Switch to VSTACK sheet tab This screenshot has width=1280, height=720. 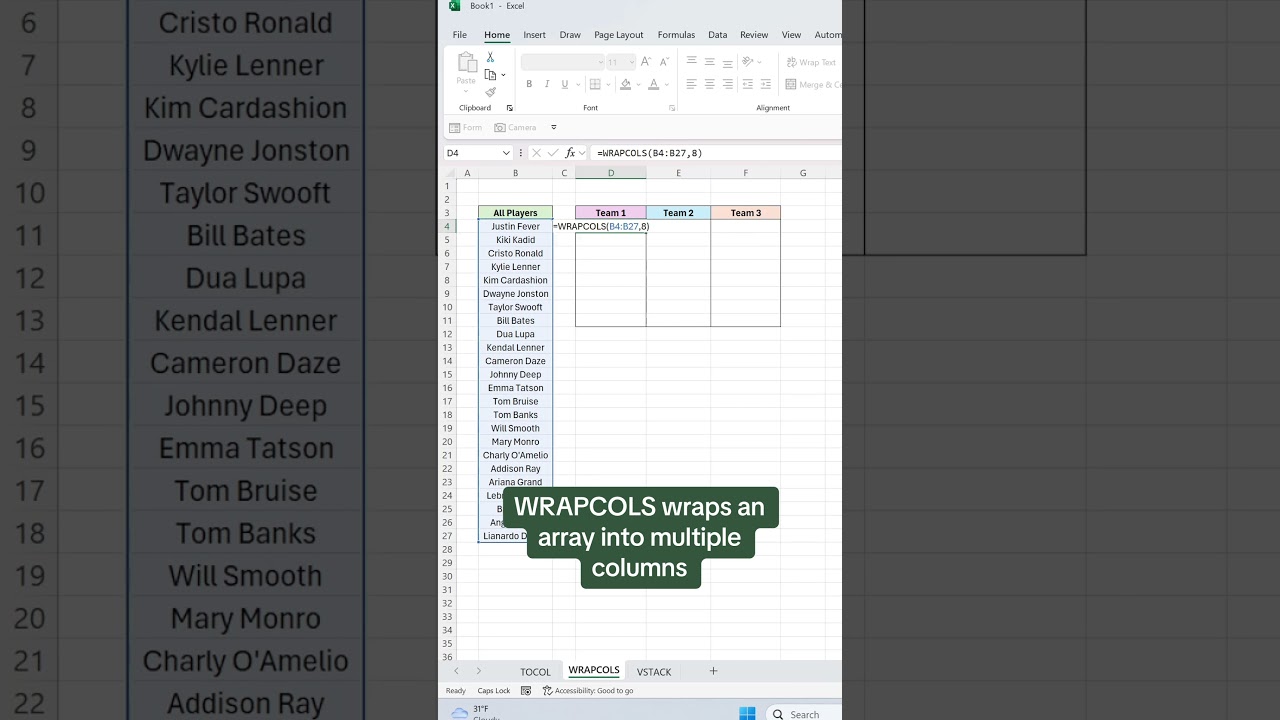tap(654, 672)
